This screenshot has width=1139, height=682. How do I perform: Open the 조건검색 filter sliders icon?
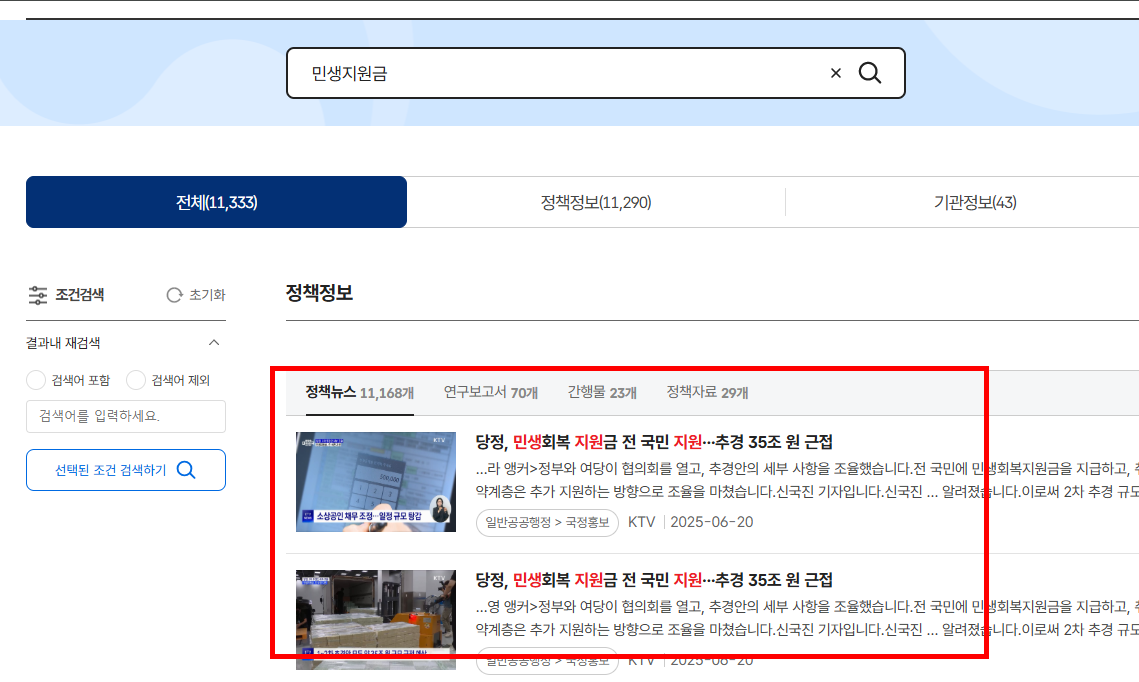[38, 295]
